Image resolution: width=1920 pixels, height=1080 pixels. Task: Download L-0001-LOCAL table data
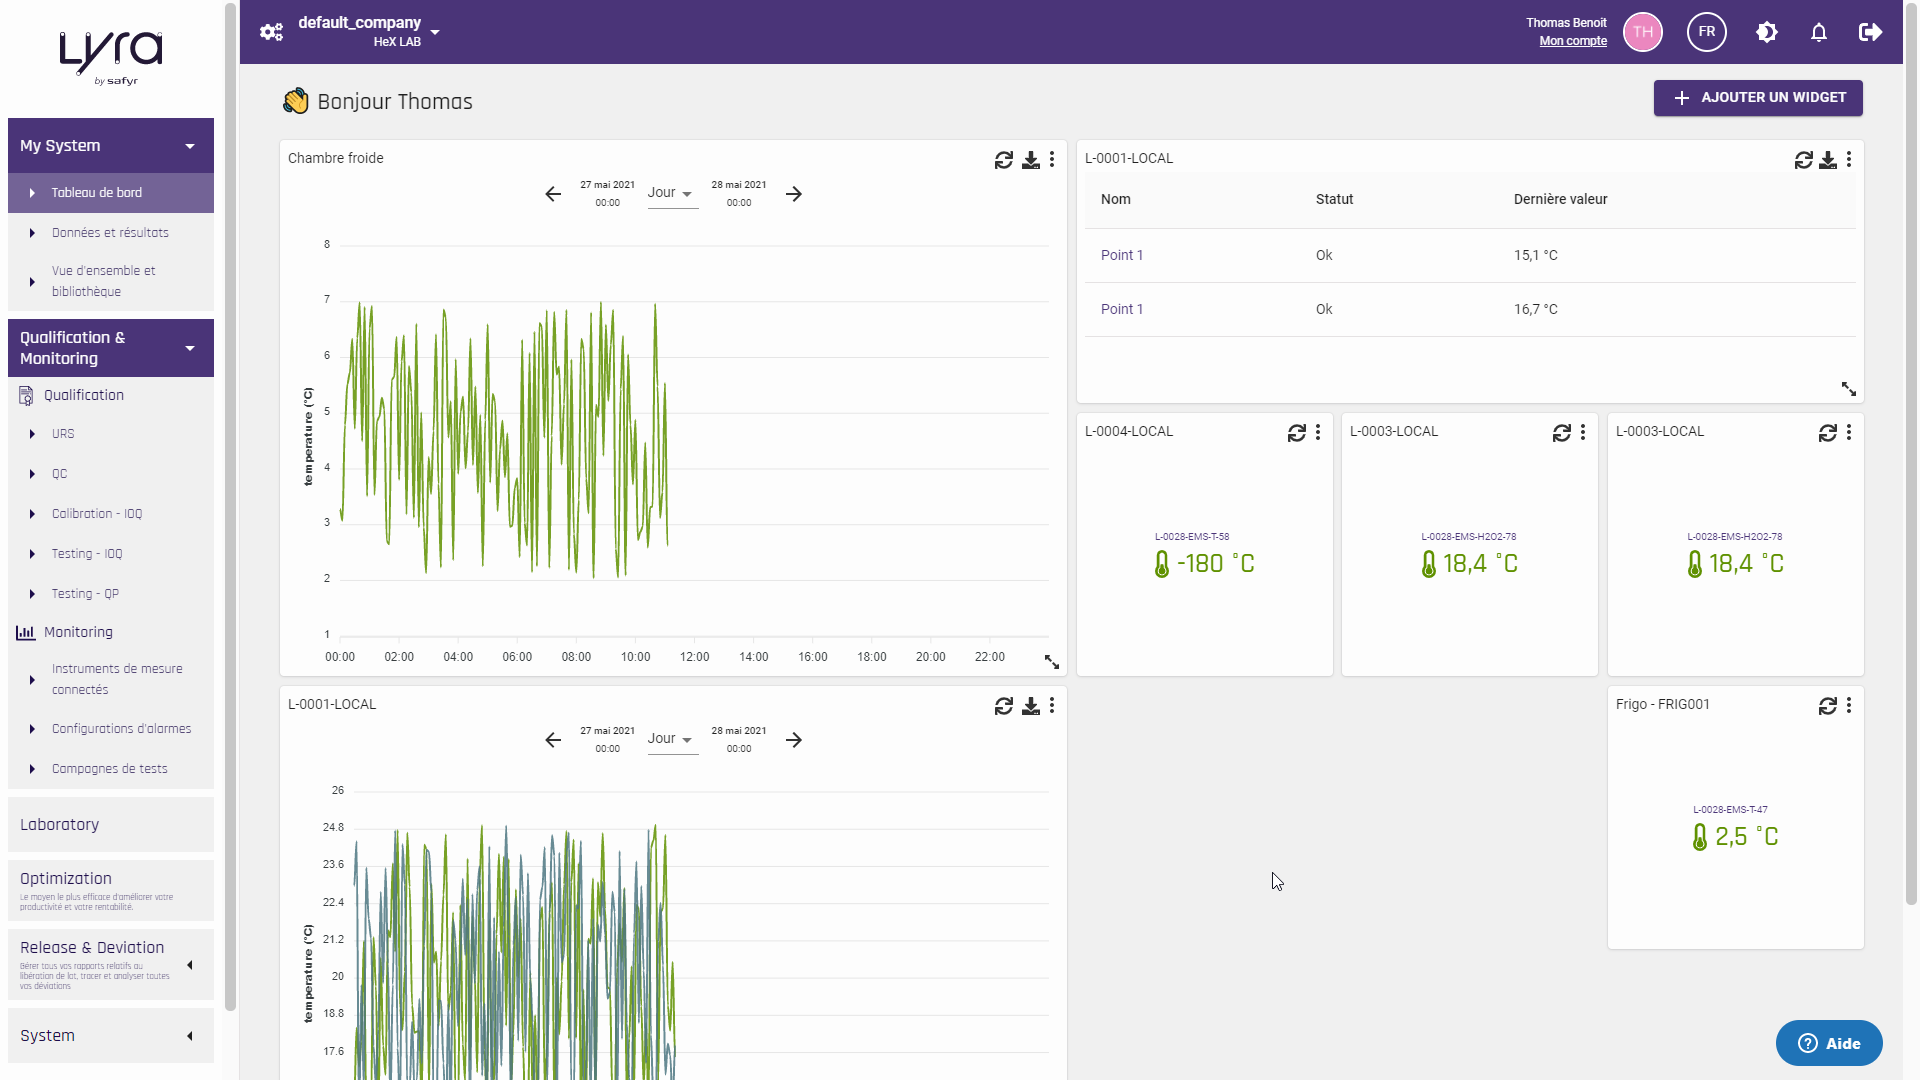pyautogui.click(x=1828, y=160)
